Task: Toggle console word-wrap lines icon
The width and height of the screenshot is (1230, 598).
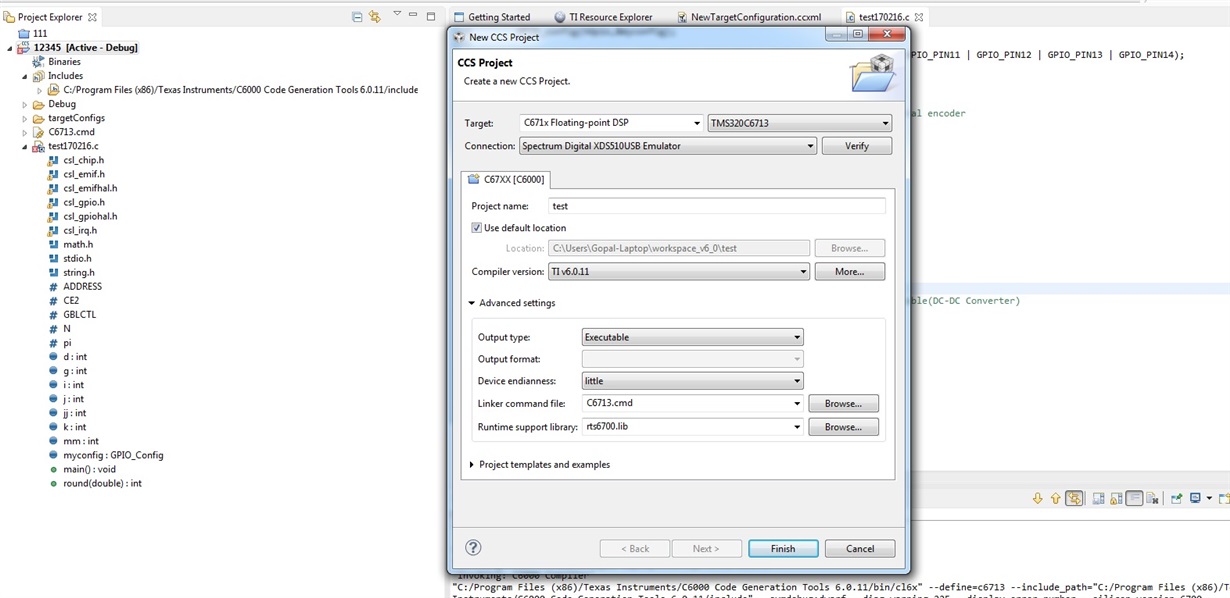Action: (x=1135, y=498)
